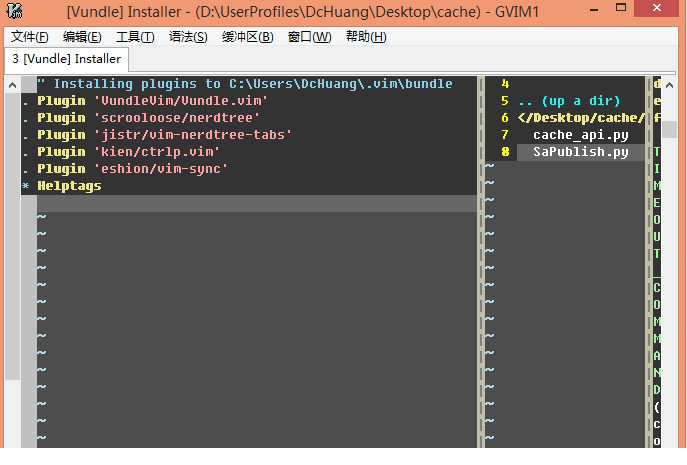The height and width of the screenshot is (465, 687).
Task: Maximize the GVIM window
Action: coord(621,8)
